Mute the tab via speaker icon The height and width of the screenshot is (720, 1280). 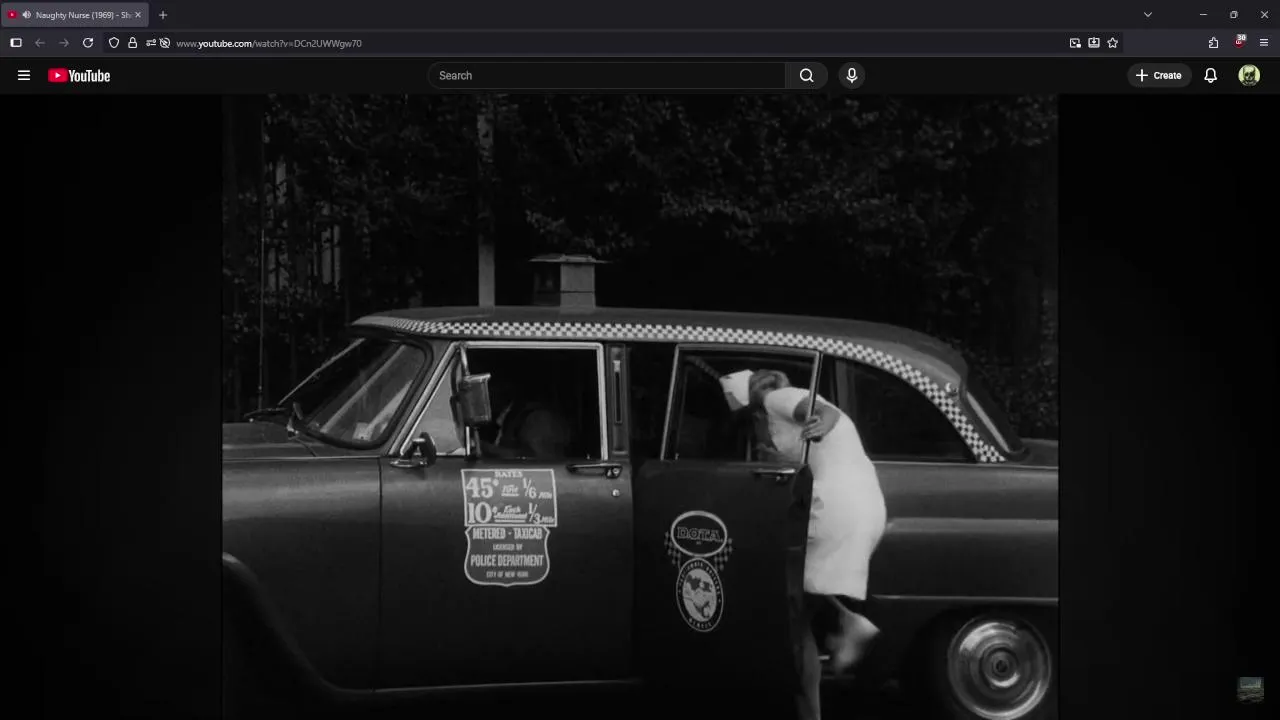tap(26, 15)
